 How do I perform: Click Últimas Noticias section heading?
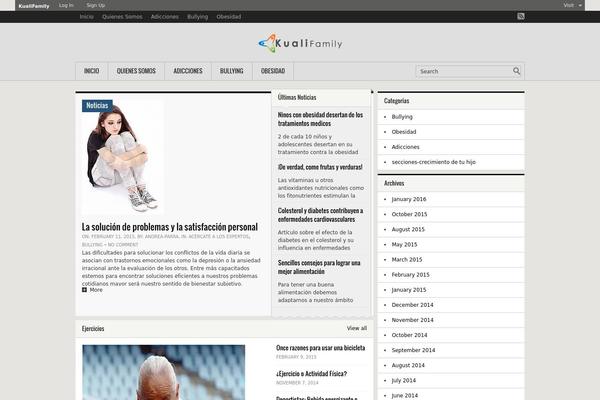297,97
